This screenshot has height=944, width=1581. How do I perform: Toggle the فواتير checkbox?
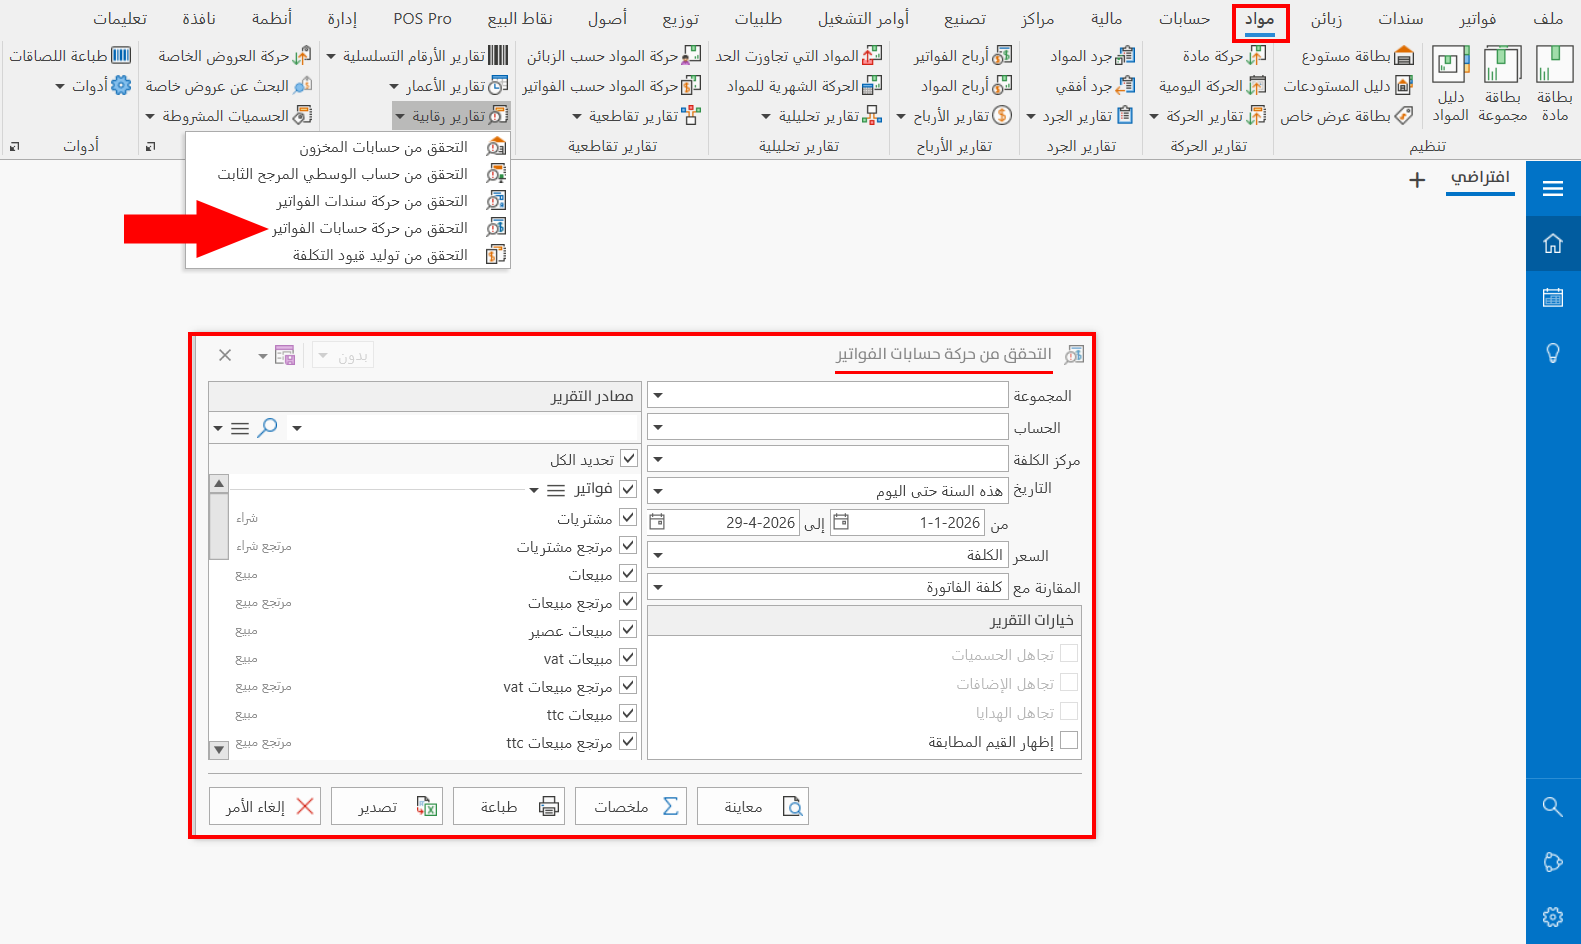pos(628,489)
